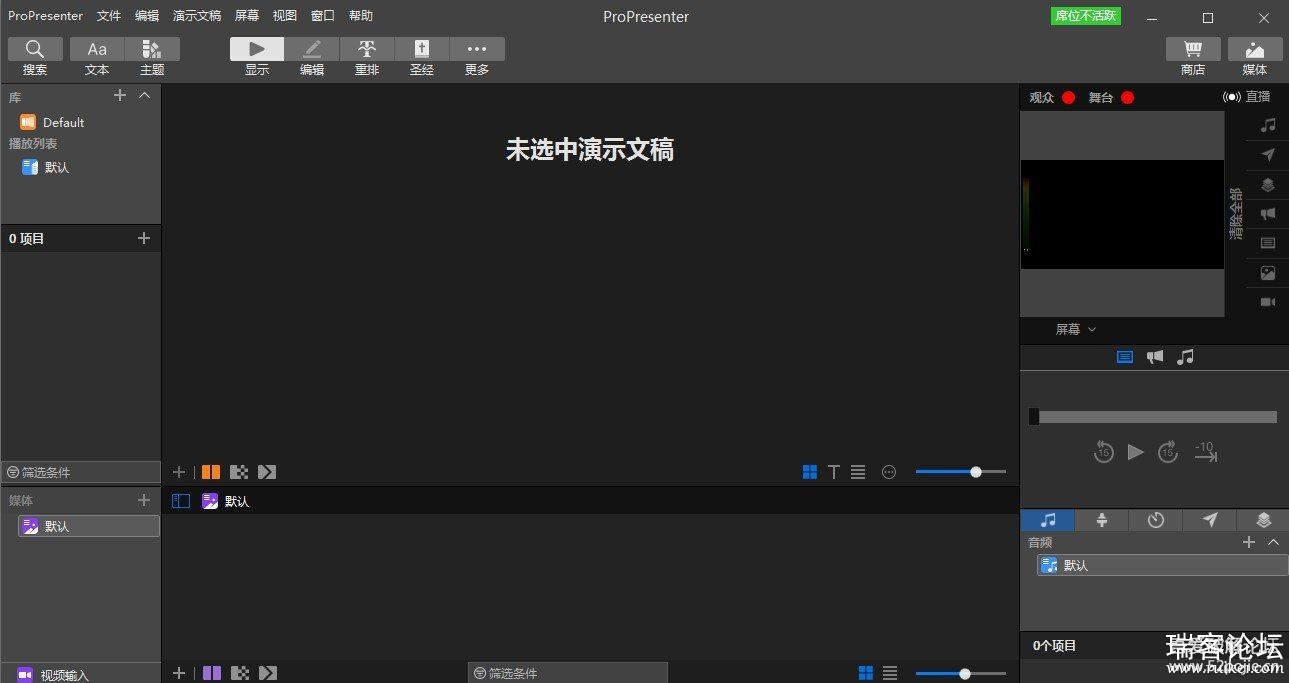1289x683 pixels.
Task: Clear audio layer with music note icon
Action: coord(1268,125)
